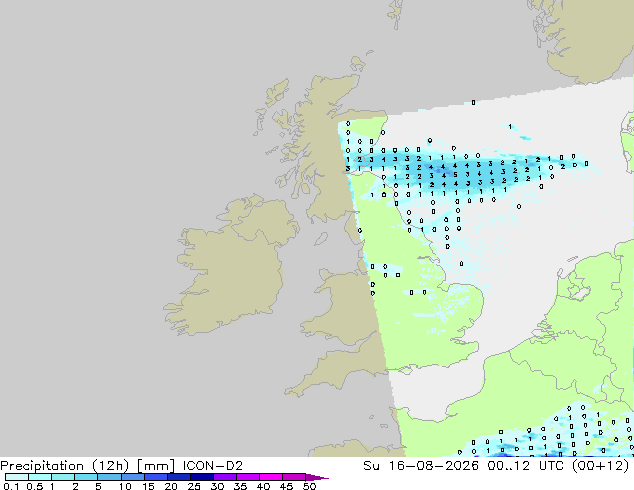
Task: Click the above-50 mm legend arrow tip
Action: click(x=317, y=477)
